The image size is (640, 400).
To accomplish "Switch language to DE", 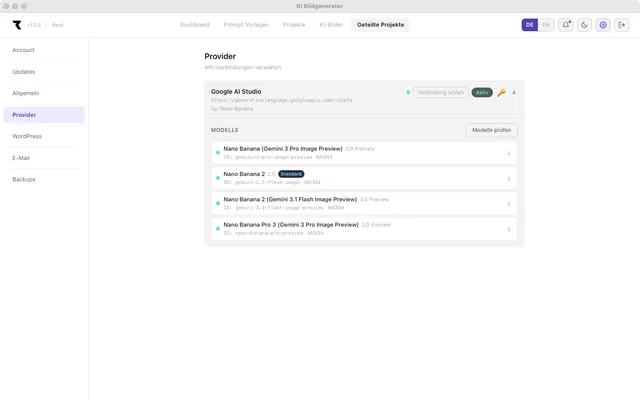I will (x=529, y=25).
